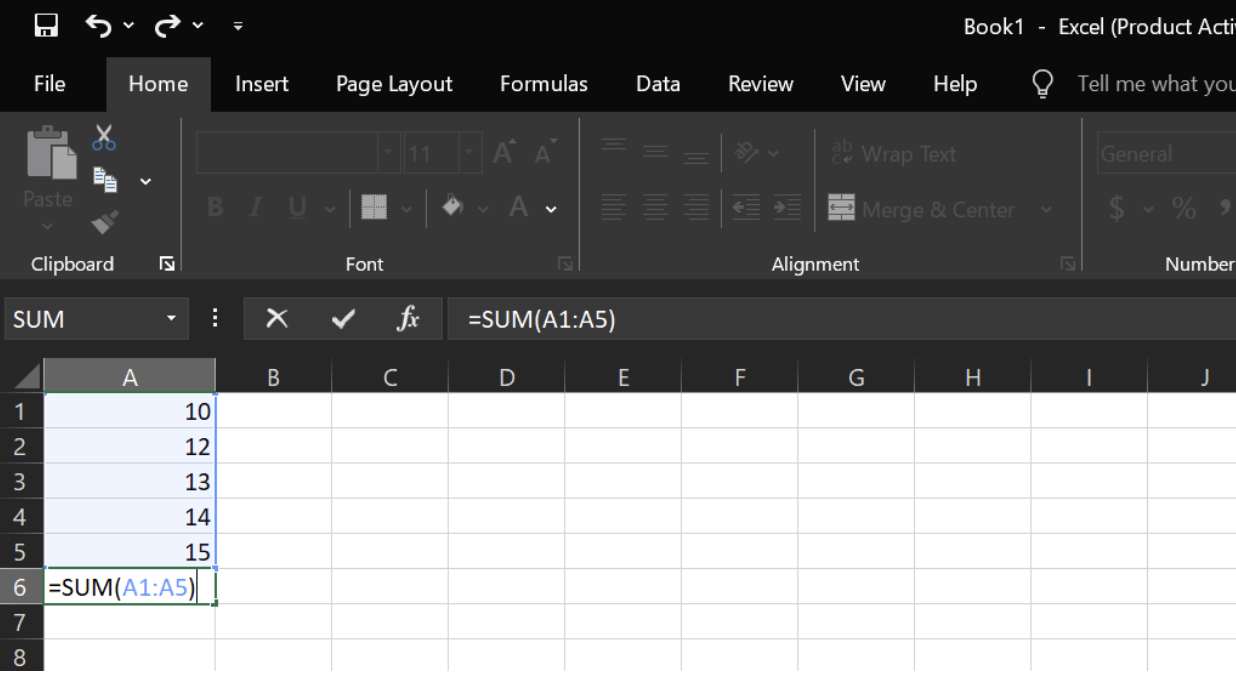Toggle Wrap Text
The width and height of the screenshot is (1236, 674).
coord(893,154)
